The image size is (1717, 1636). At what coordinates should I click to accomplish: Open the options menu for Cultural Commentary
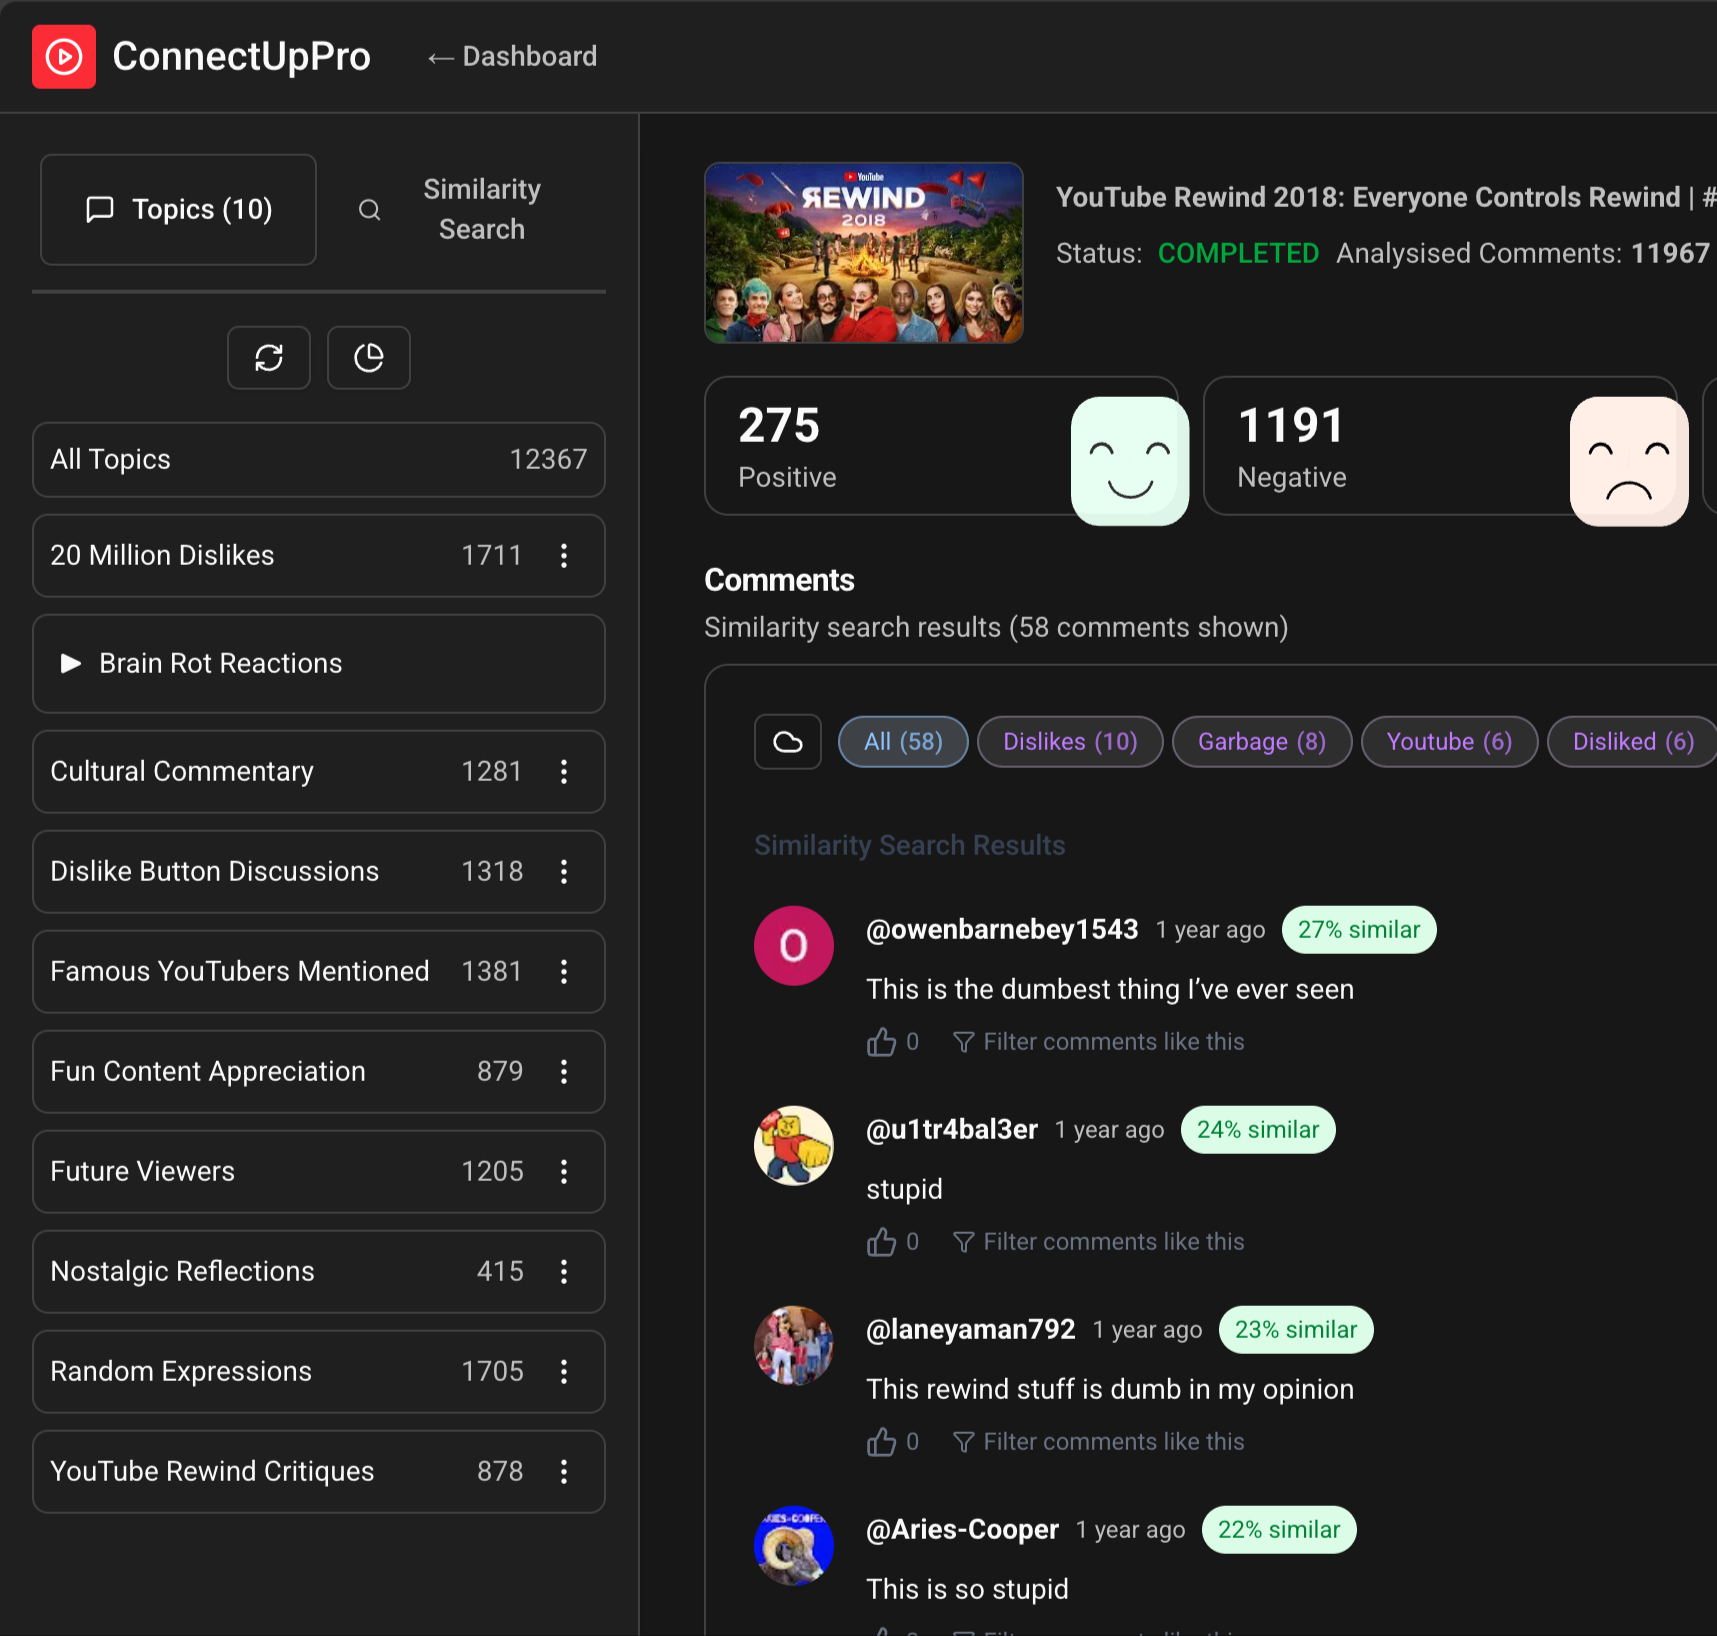(564, 771)
